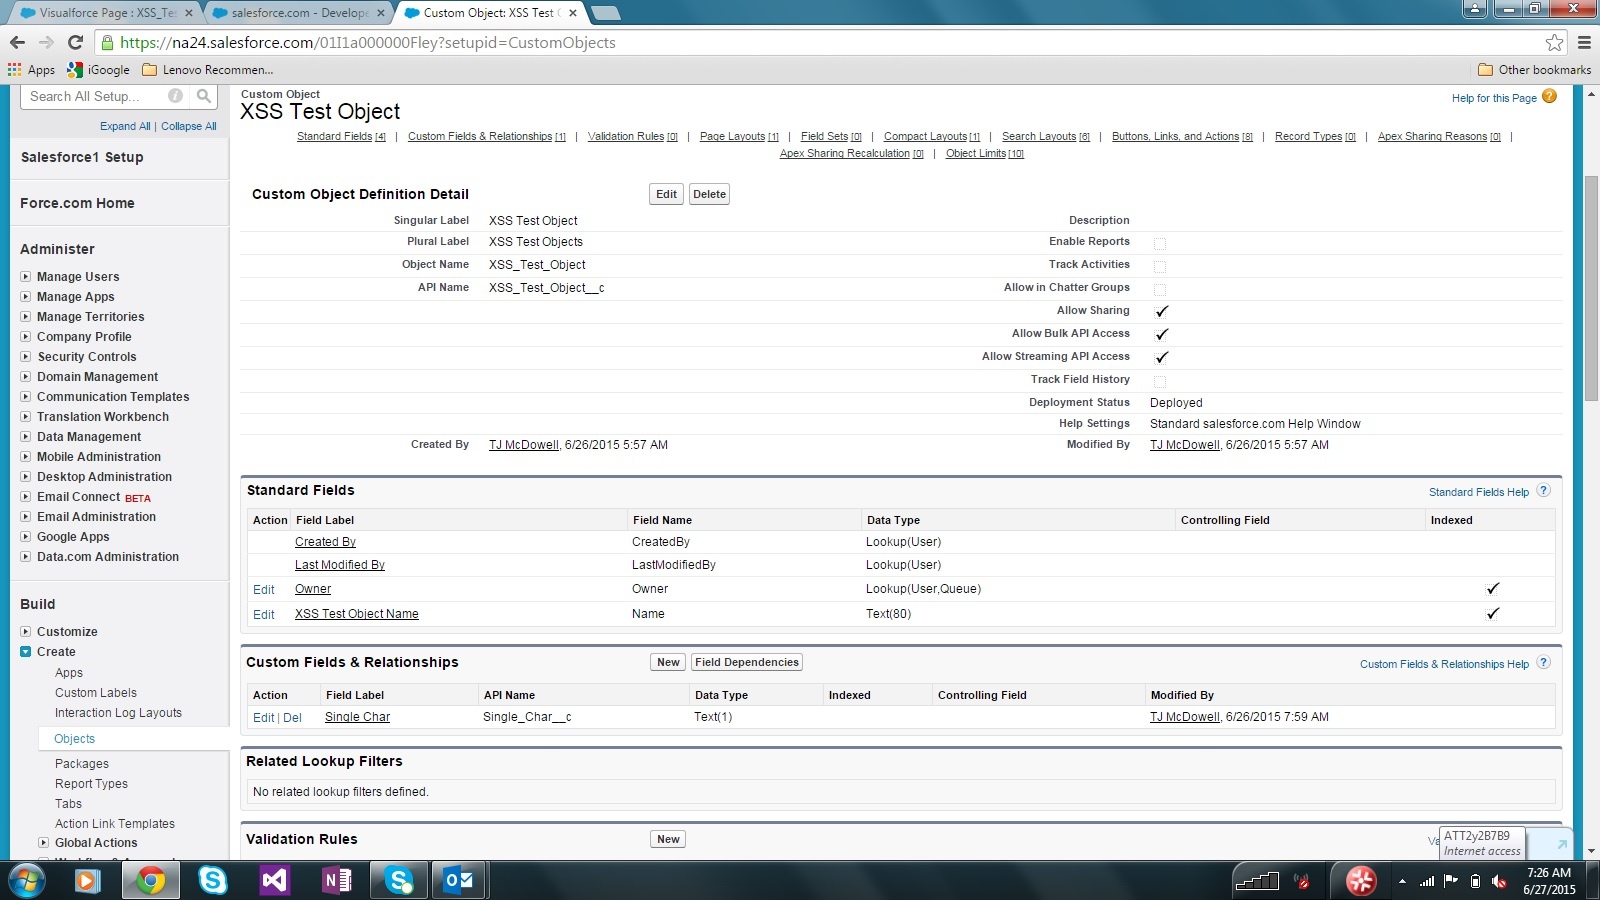Click the Track Activities checkbox
Viewport: 1600px width, 900px height.
(1160, 266)
